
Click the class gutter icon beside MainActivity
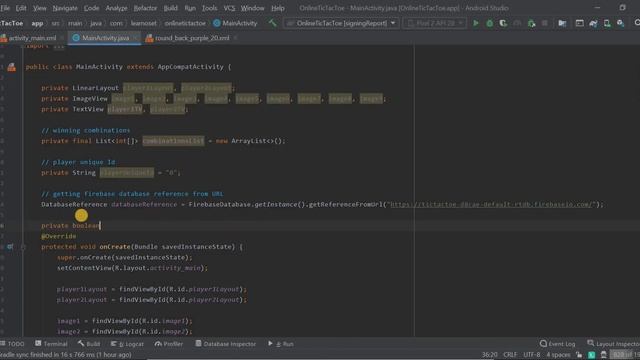[x=11, y=67]
